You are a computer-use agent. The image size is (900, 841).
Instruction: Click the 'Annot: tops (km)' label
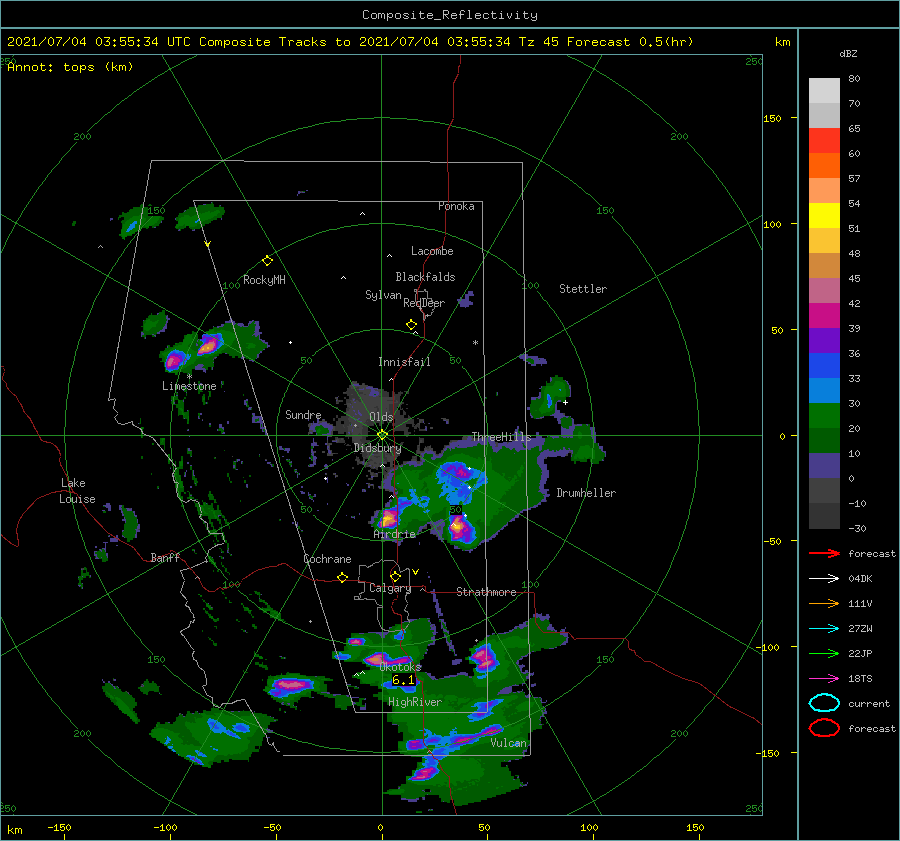point(70,67)
